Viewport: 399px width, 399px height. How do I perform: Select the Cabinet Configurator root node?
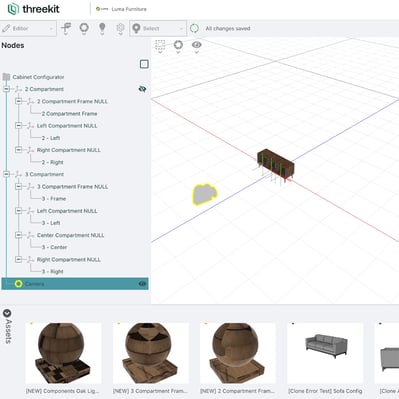click(x=38, y=77)
